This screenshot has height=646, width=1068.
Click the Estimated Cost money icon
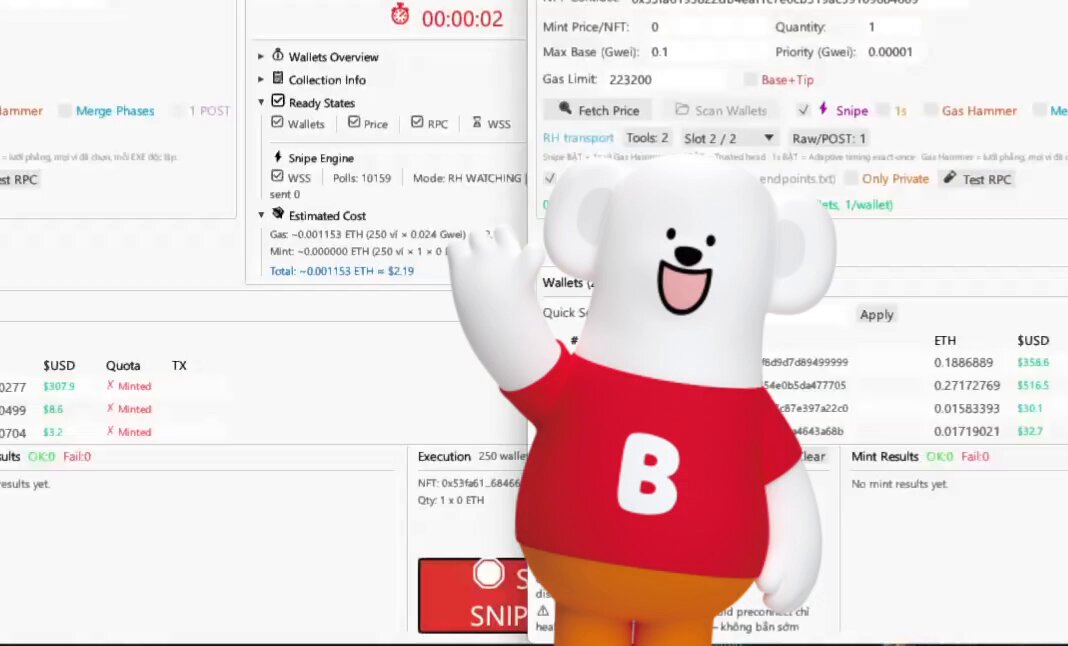click(278, 213)
